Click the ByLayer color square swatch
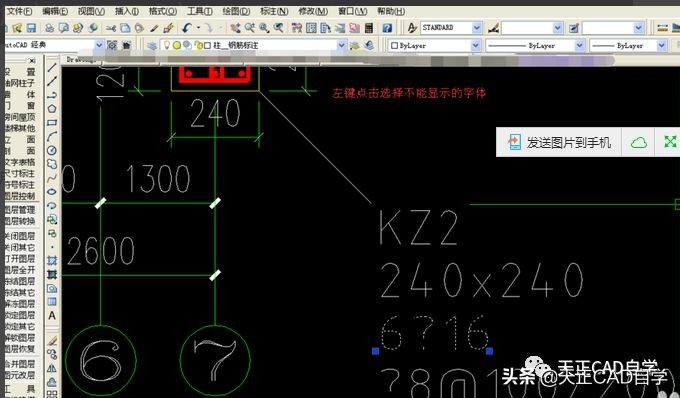Viewport: 680px width, 398px height. 395,45
